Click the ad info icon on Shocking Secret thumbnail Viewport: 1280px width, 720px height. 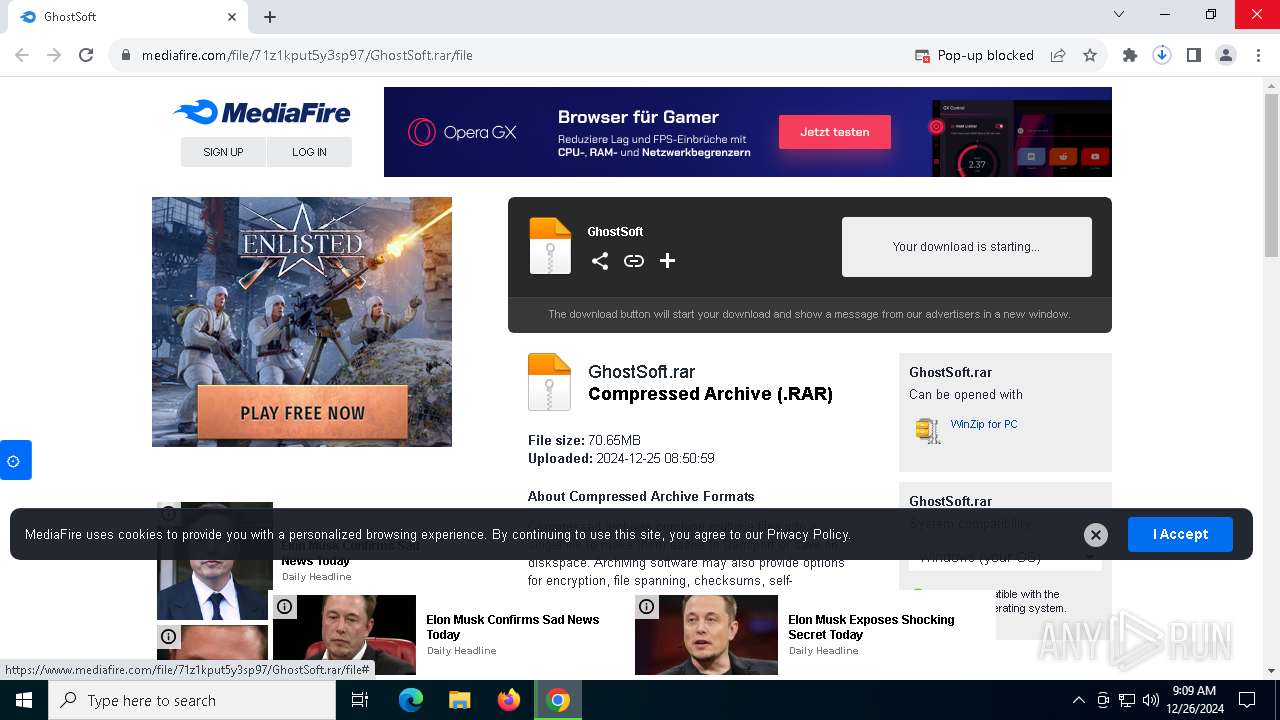click(x=647, y=607)
